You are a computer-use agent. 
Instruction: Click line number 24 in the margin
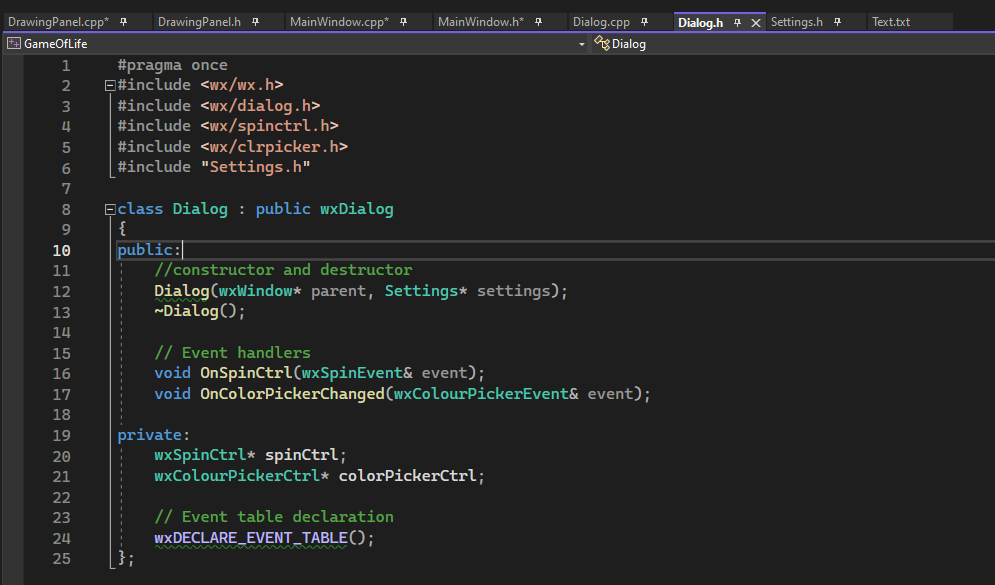[61, 537]
